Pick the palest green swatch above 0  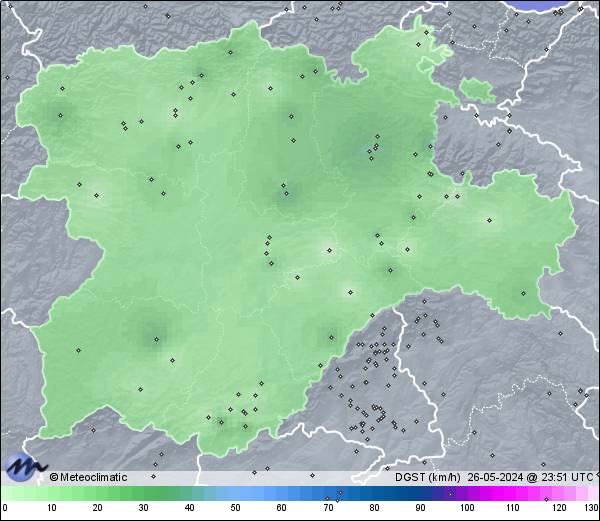[6, 493]
